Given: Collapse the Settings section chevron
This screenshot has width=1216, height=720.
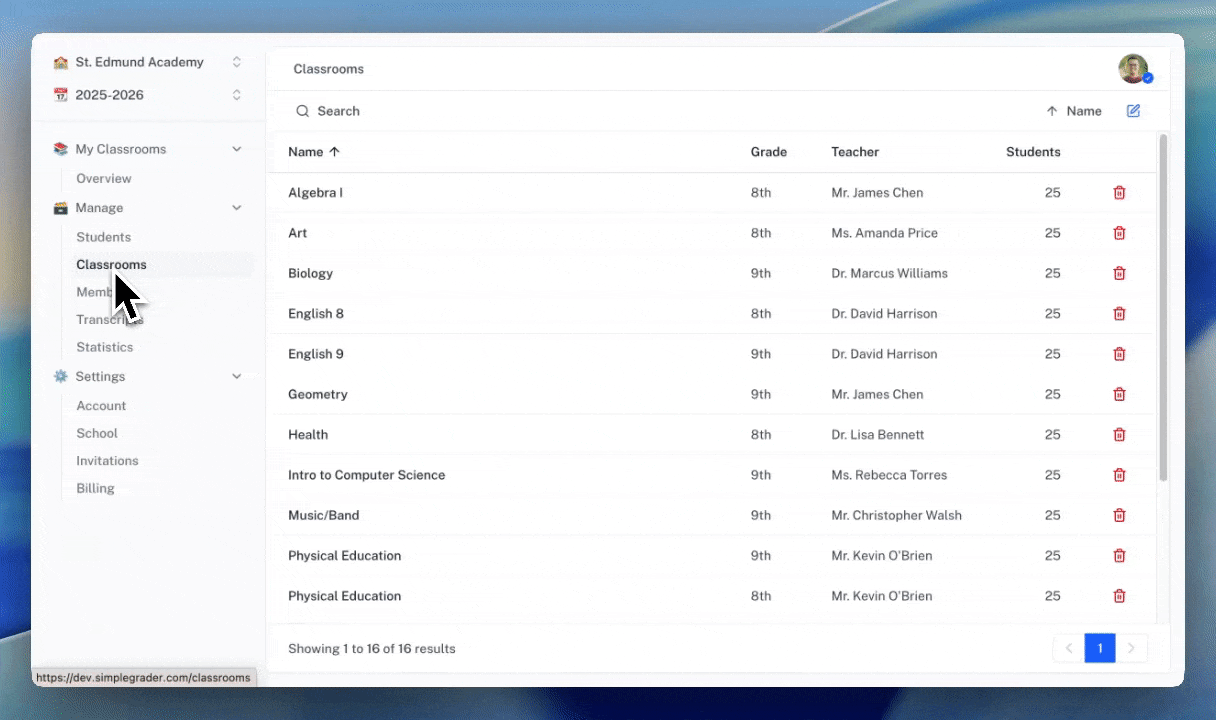Looking at the screenshot, I should (236, 376).
